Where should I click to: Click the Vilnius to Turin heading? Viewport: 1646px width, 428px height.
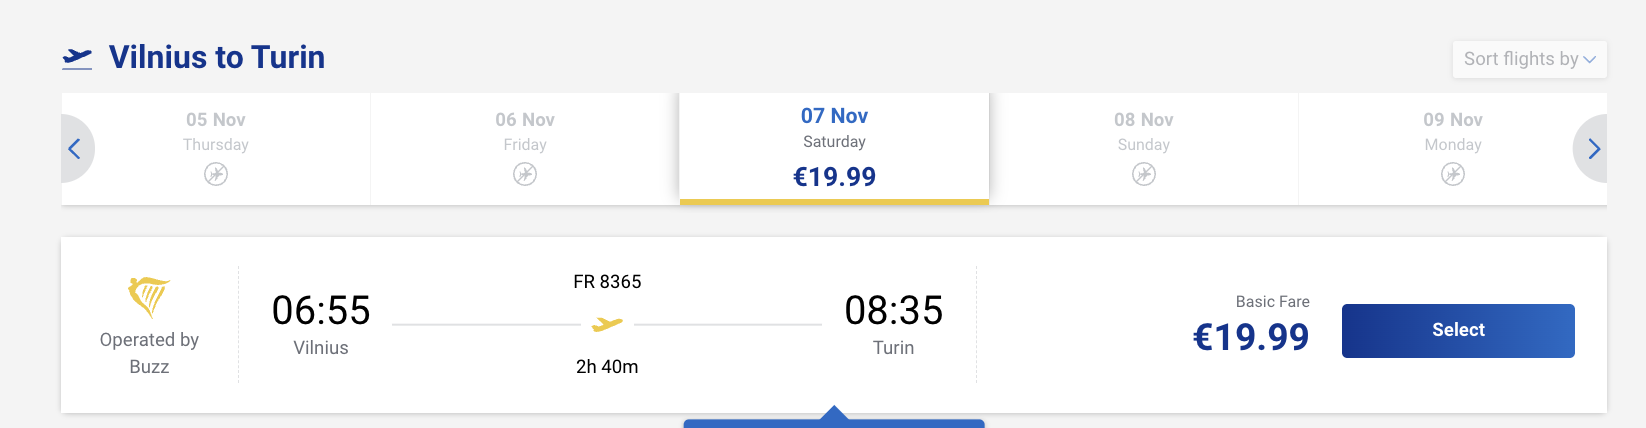217,57
